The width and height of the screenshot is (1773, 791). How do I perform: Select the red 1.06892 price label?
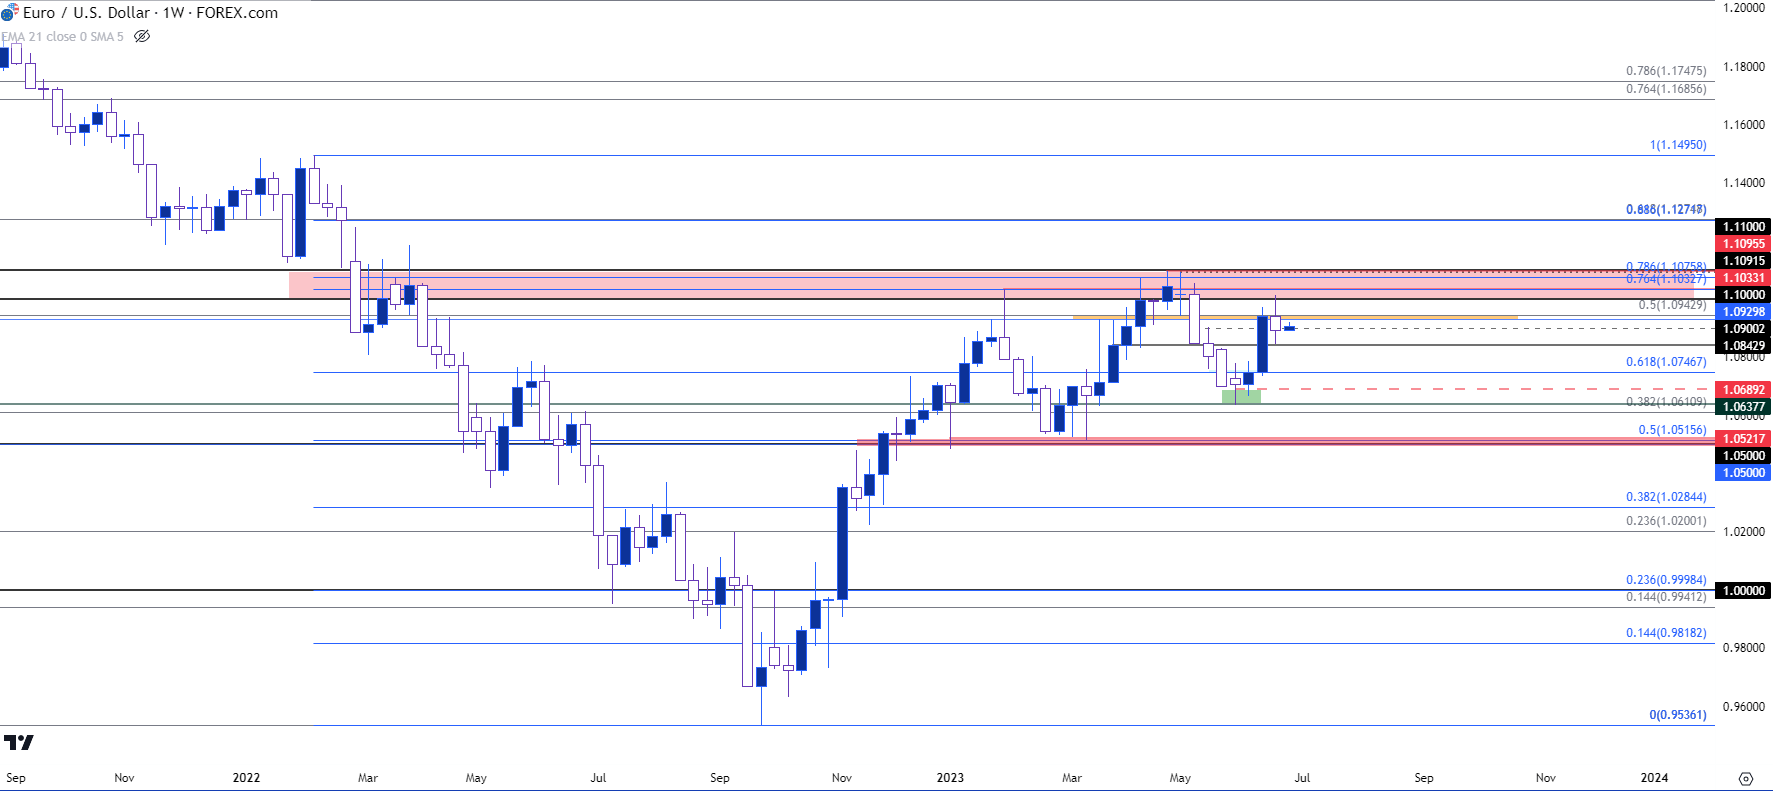coord(1743,390)
